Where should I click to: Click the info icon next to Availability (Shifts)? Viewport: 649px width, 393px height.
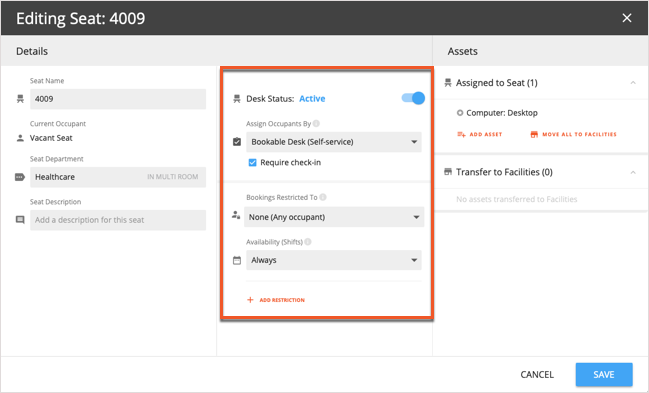point(308,242)
